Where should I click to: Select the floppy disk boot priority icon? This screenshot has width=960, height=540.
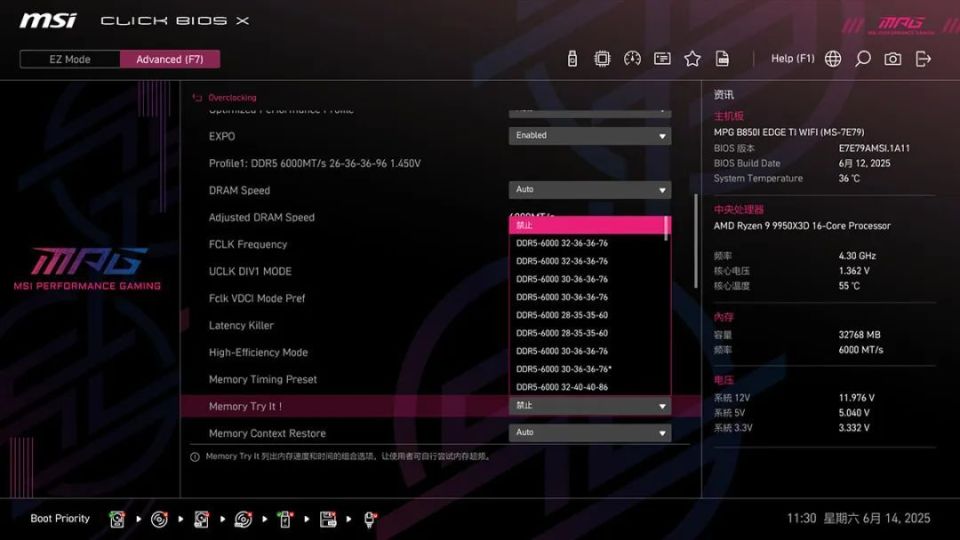point(328,519)
